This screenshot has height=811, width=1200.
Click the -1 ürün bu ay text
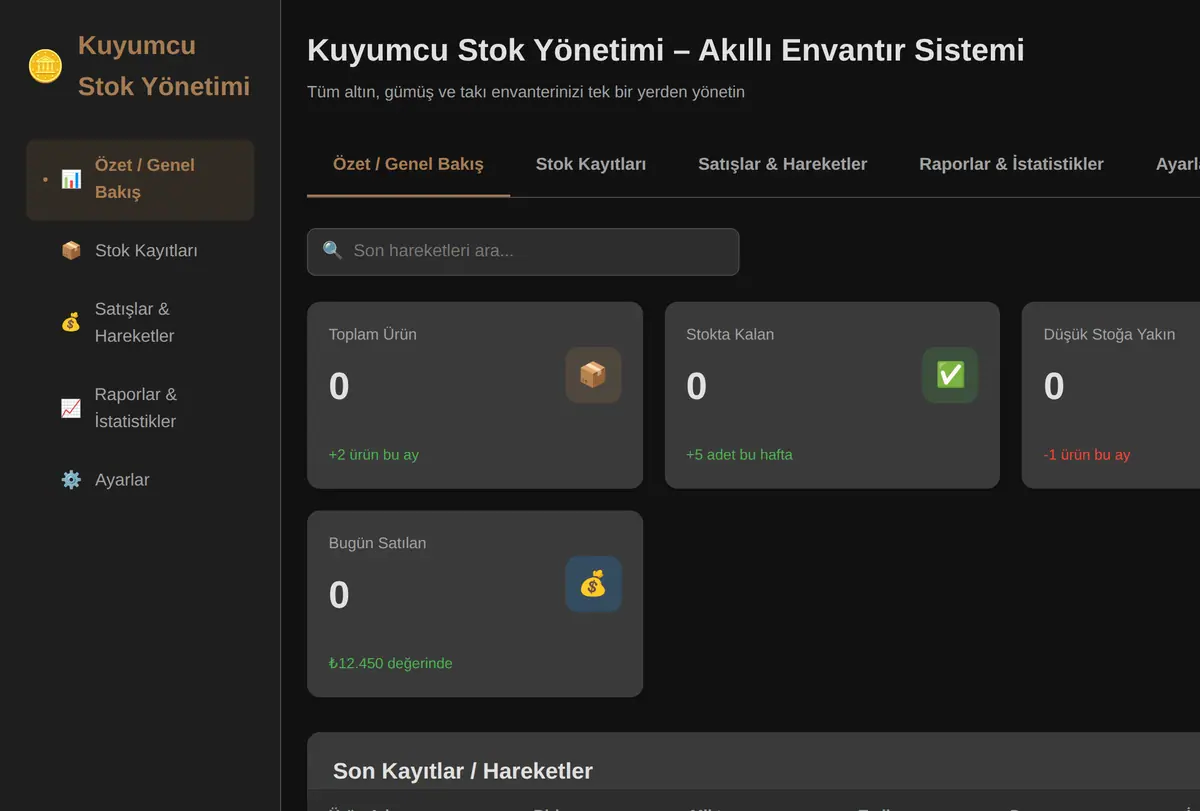tap(1087, 454)
